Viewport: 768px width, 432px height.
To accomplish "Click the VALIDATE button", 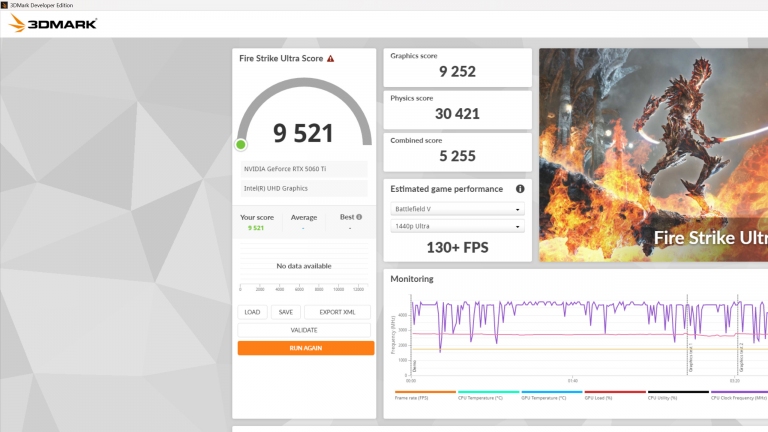I will pos(304,330).
